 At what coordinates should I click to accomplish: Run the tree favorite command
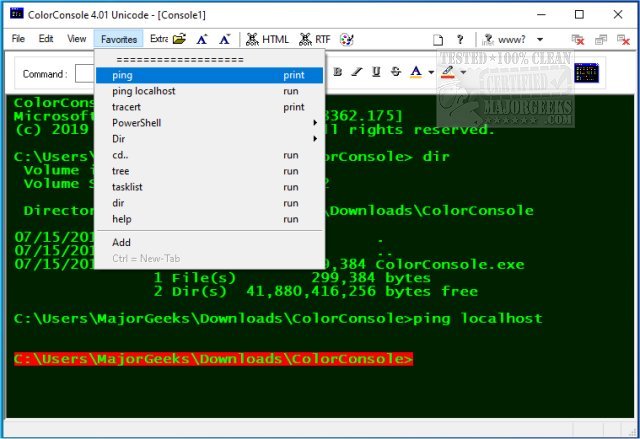tap(209, 171)
